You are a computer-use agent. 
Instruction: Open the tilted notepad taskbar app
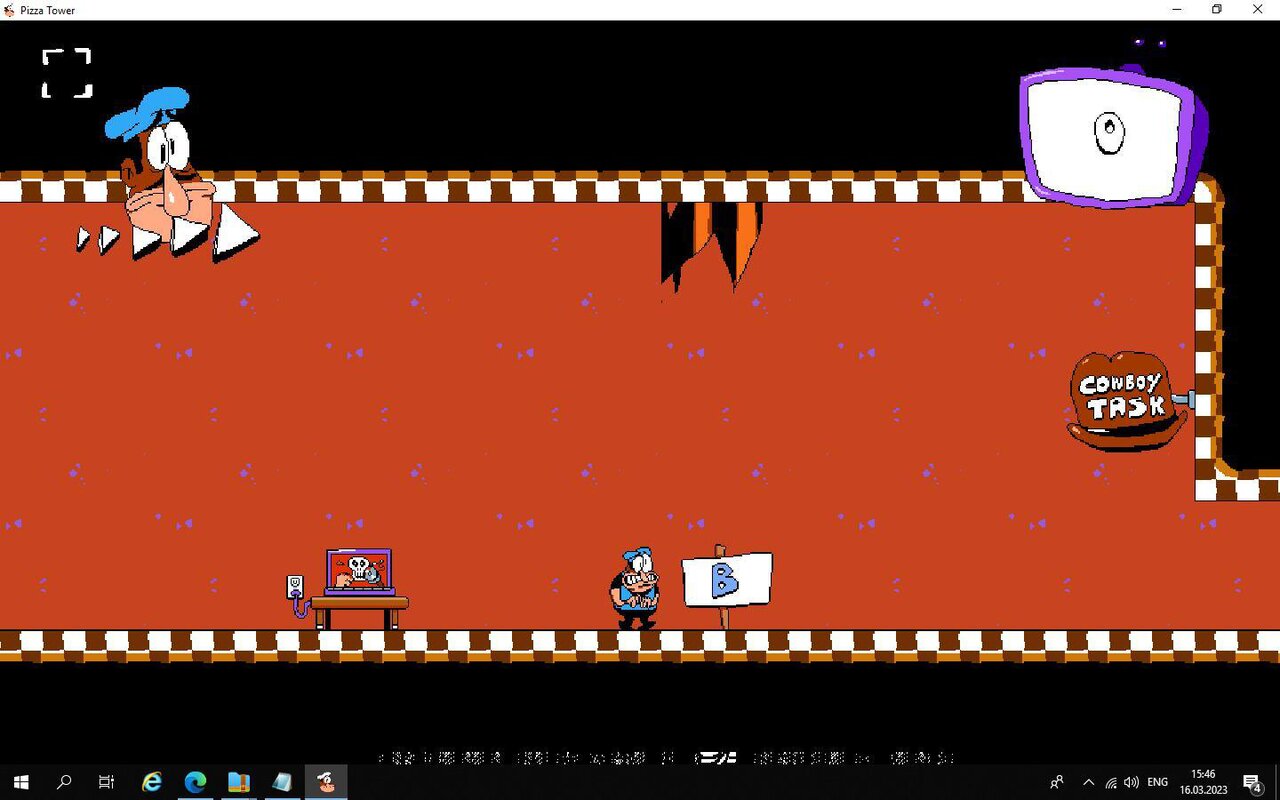tap(282, 782)
